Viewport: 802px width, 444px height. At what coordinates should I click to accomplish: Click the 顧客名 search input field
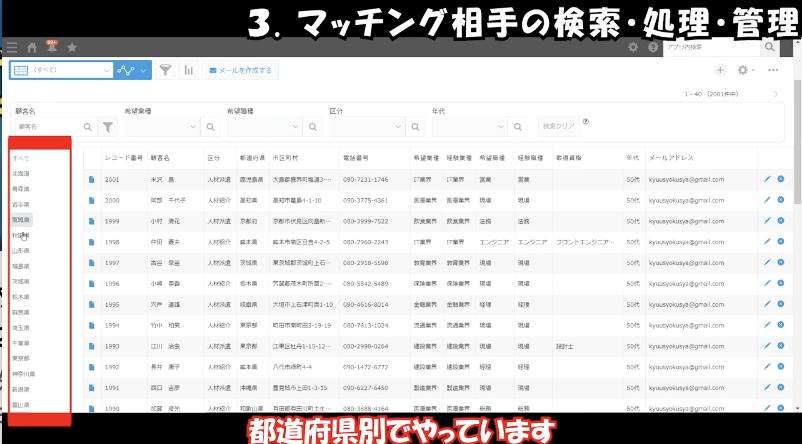tap(45, 127)
